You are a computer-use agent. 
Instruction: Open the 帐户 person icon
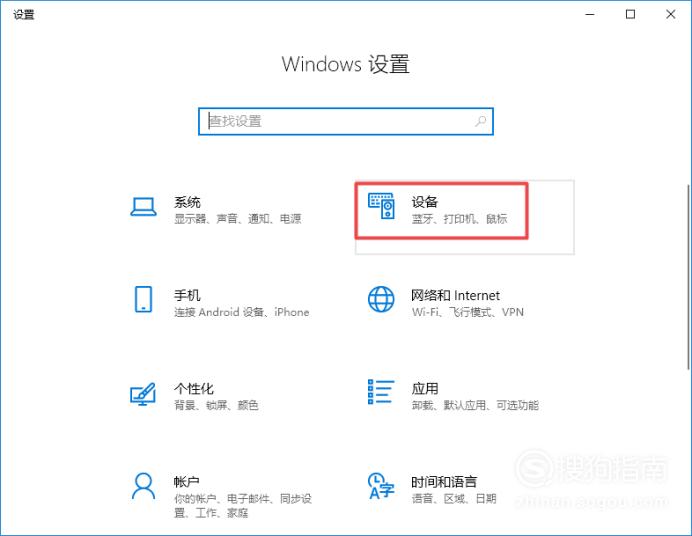point(143,486)
